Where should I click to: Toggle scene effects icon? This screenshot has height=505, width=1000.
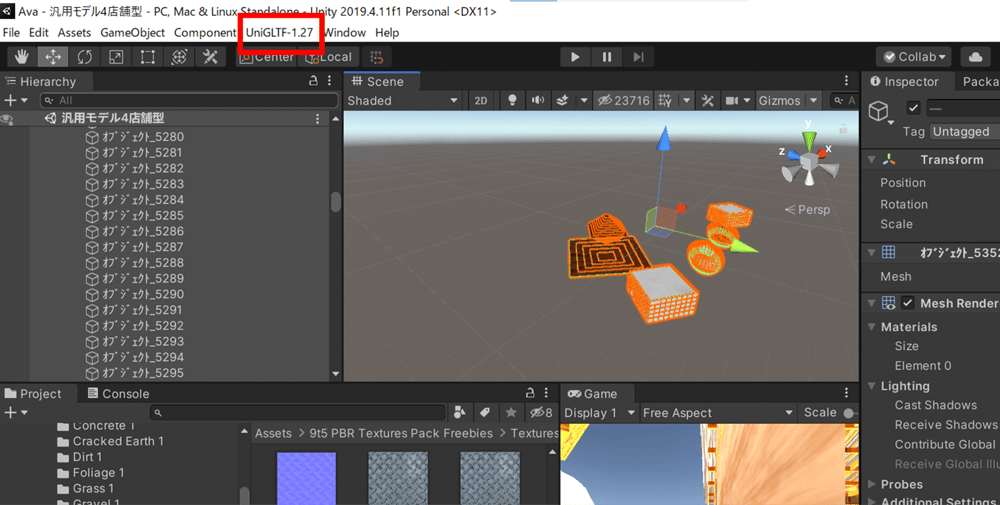tap(562, 100)
